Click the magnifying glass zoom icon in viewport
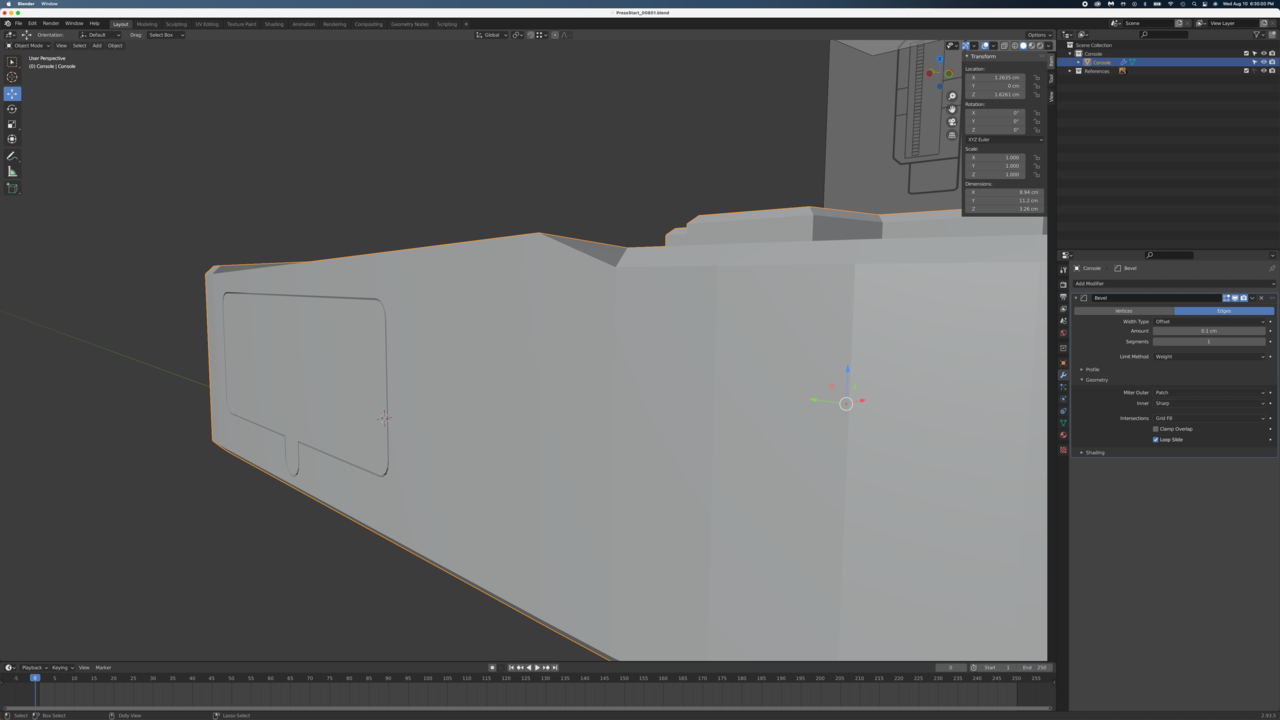This screenshot has height=720, width=1280. pyautogui.click(x=952, y=96)
